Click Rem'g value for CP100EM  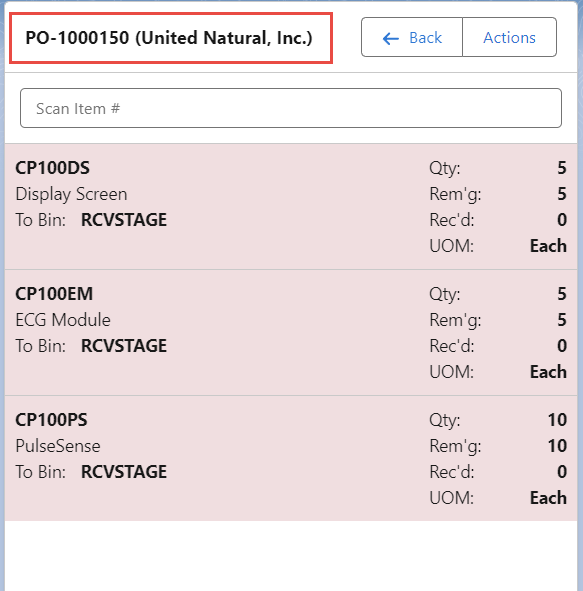click(x=562, y=320)
